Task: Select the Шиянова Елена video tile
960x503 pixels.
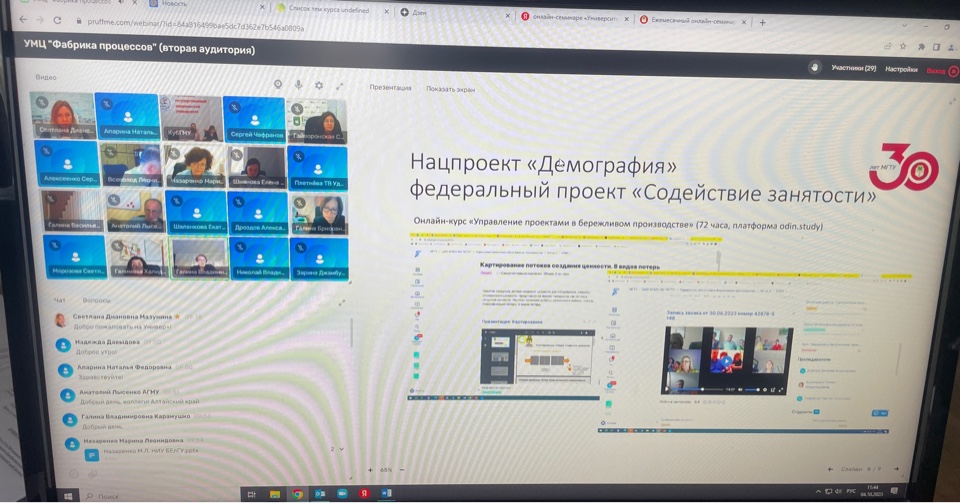Action: [256, 166]
